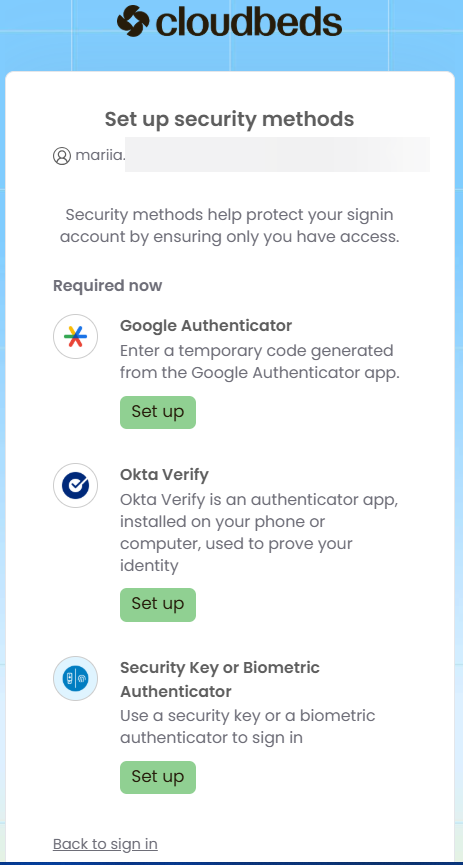Click the biometric authenticator sign in description
This screenshot has width=463, height=865.
(x=248, y=727)
